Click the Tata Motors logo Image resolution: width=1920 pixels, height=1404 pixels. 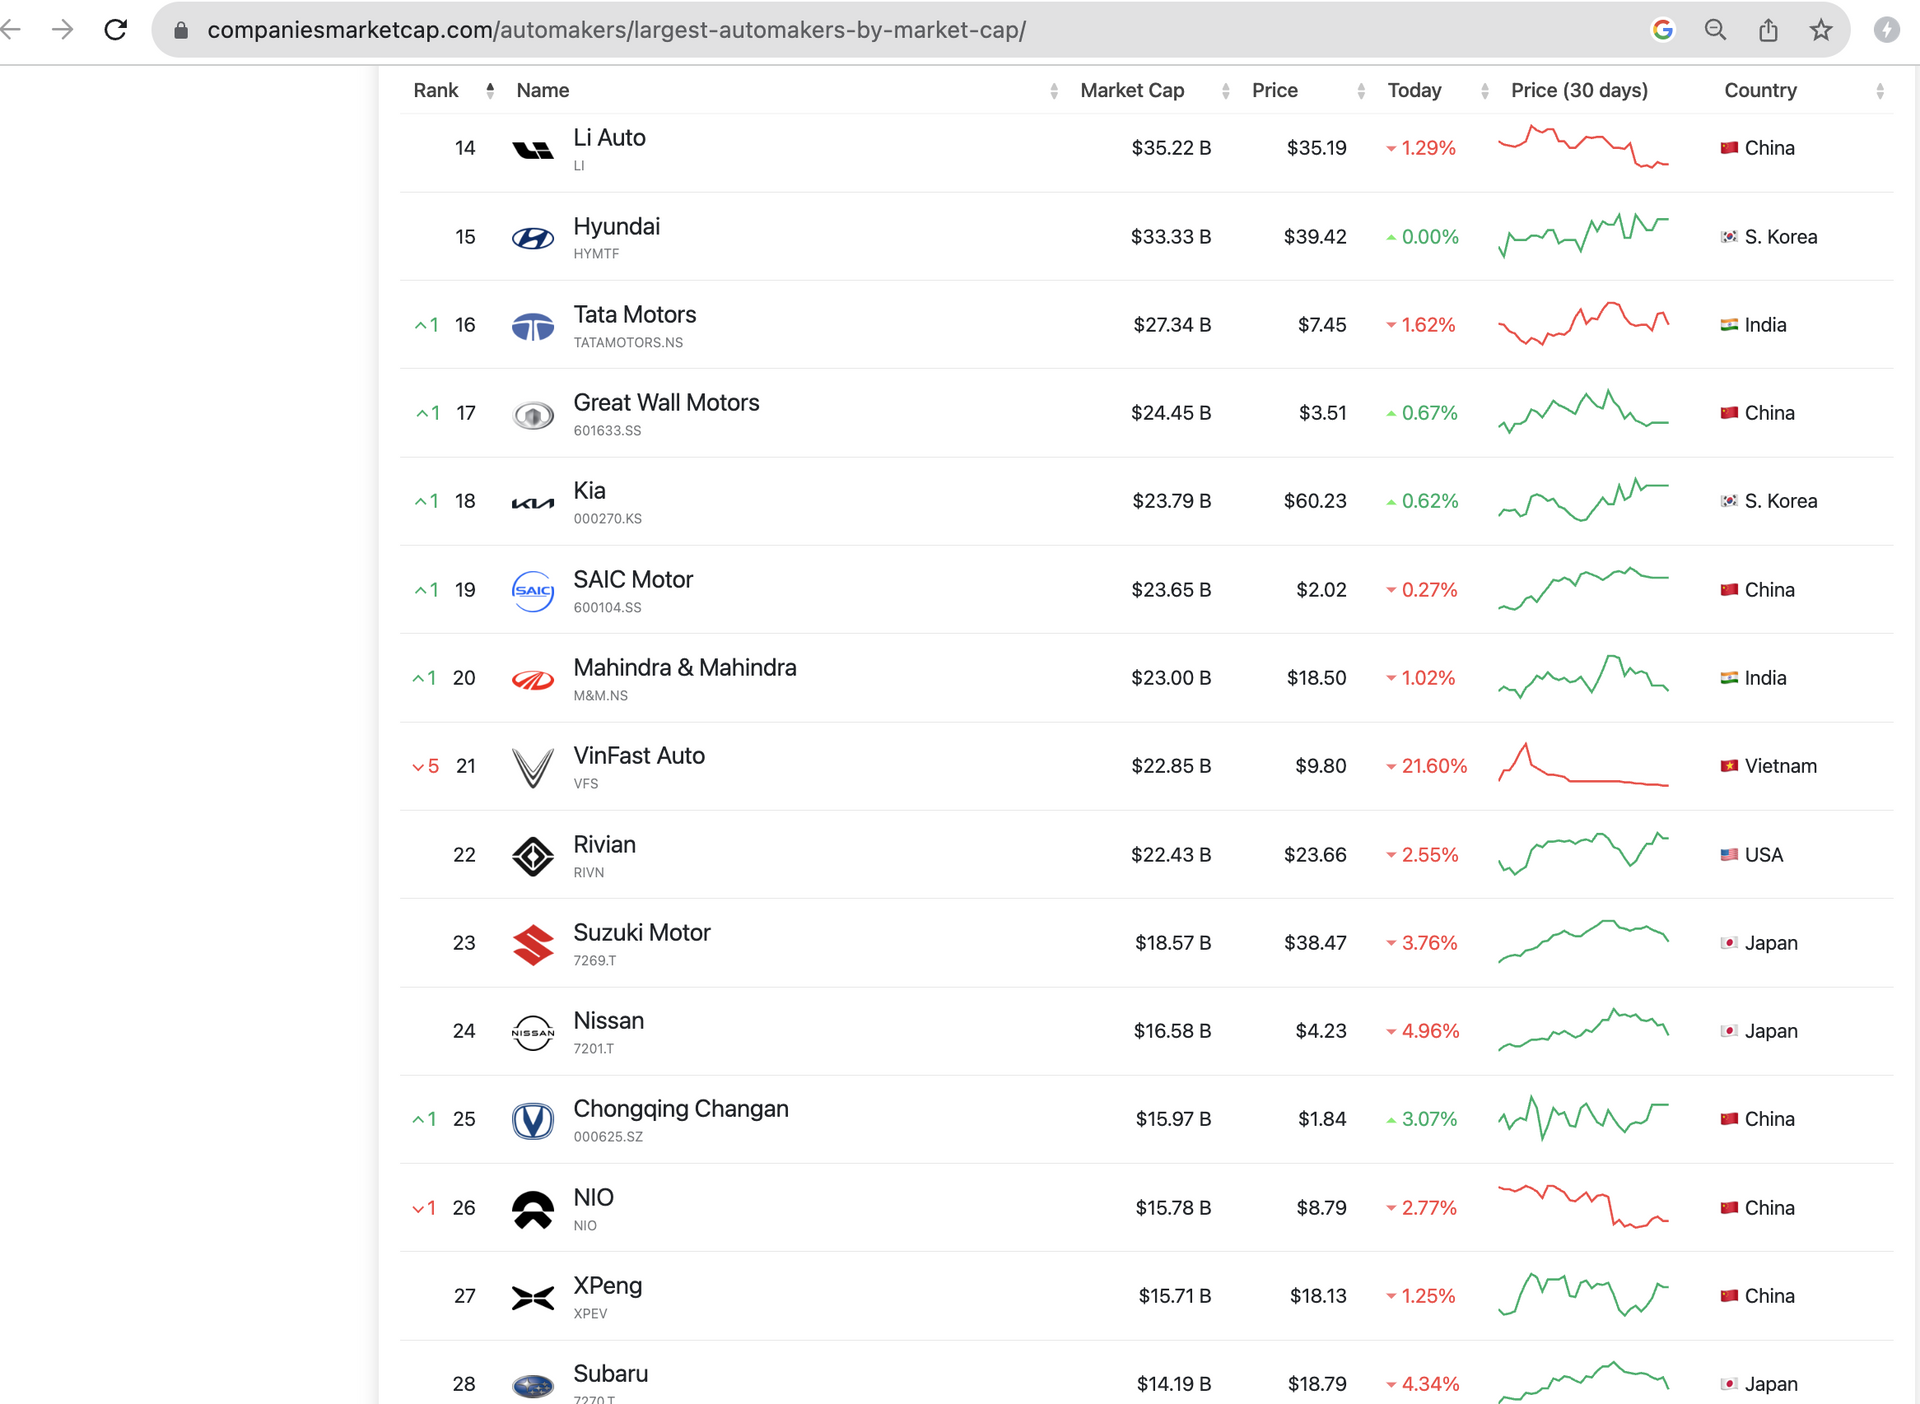pos(532,326)
